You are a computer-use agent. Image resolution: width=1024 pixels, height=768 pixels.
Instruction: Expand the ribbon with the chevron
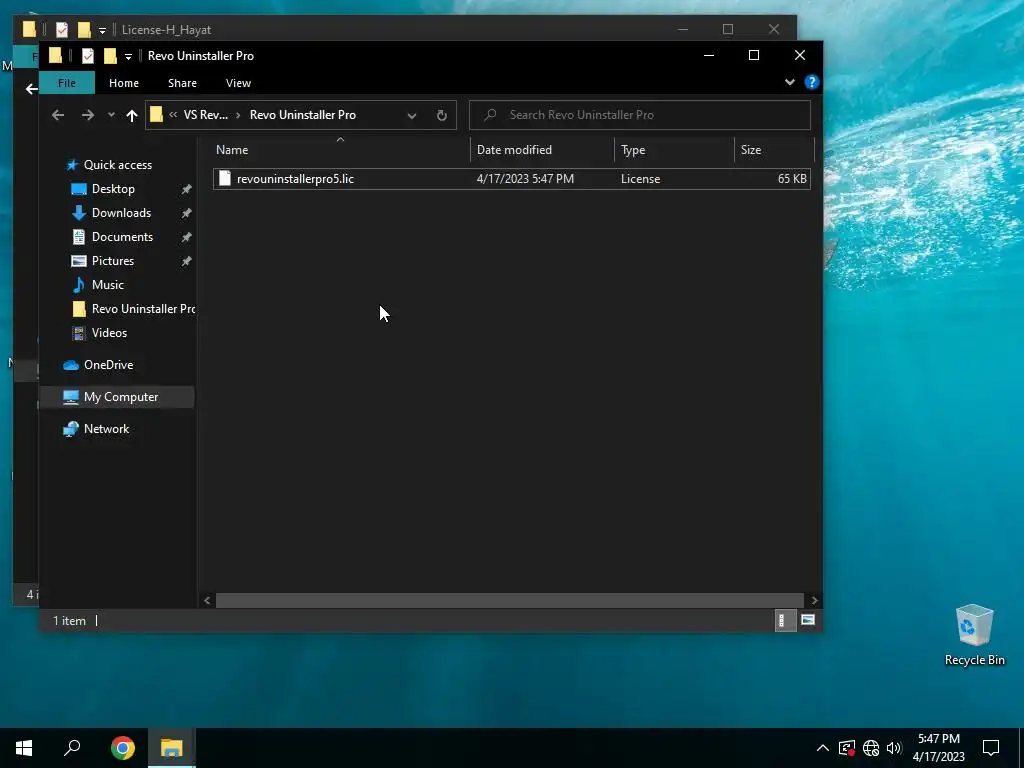tap(790, 82)
